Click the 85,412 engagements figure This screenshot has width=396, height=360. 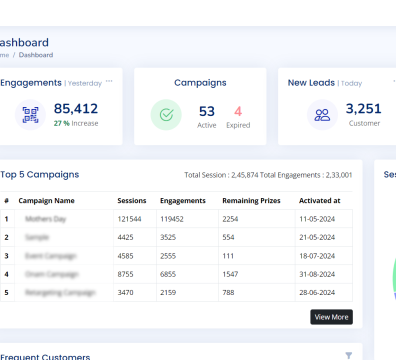(x=76, y=109)
